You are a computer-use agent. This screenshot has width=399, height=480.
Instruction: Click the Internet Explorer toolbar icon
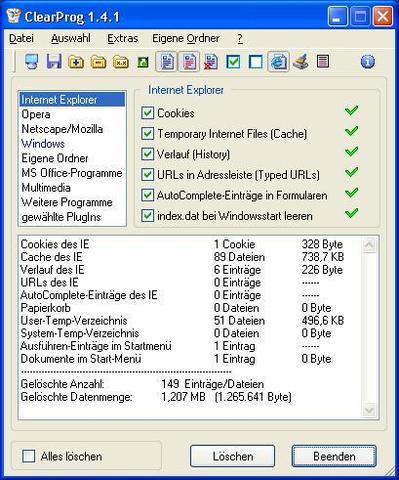[278, 62]
